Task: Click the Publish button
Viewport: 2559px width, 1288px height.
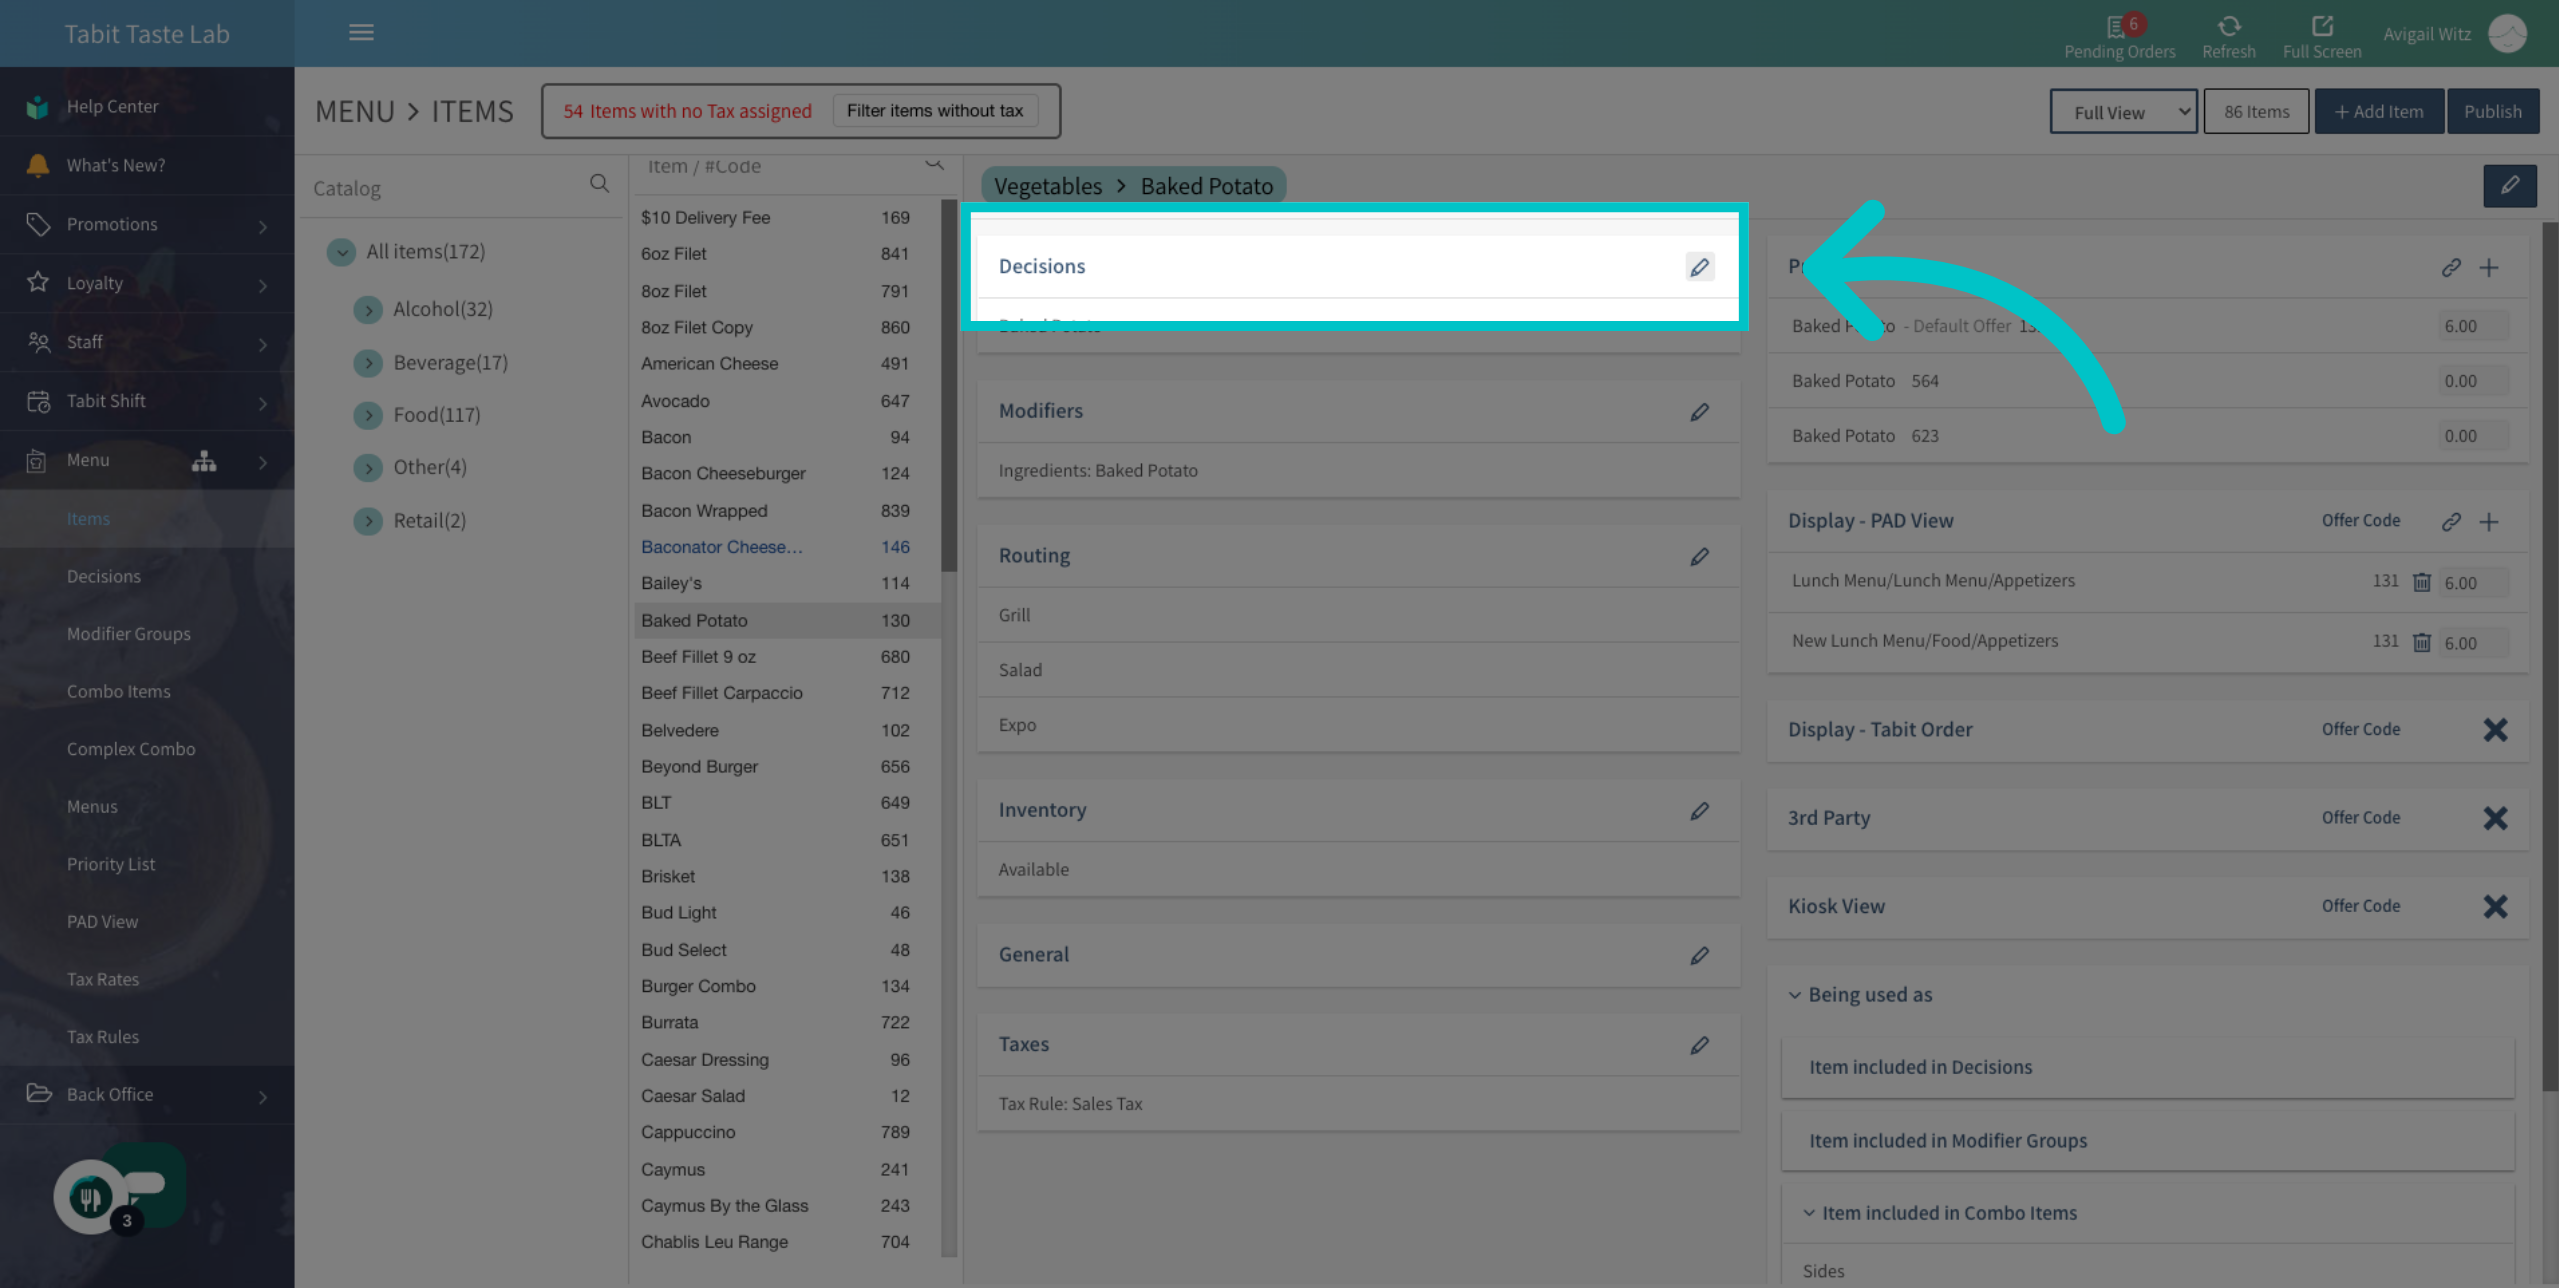Action: [2491, 112]
